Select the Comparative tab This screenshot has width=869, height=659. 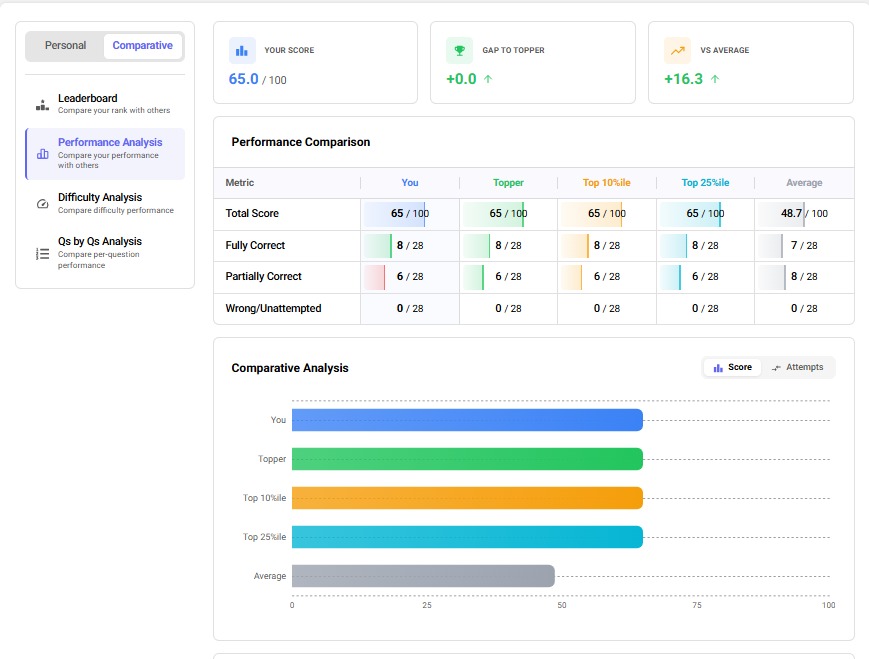tap(142, 45)
